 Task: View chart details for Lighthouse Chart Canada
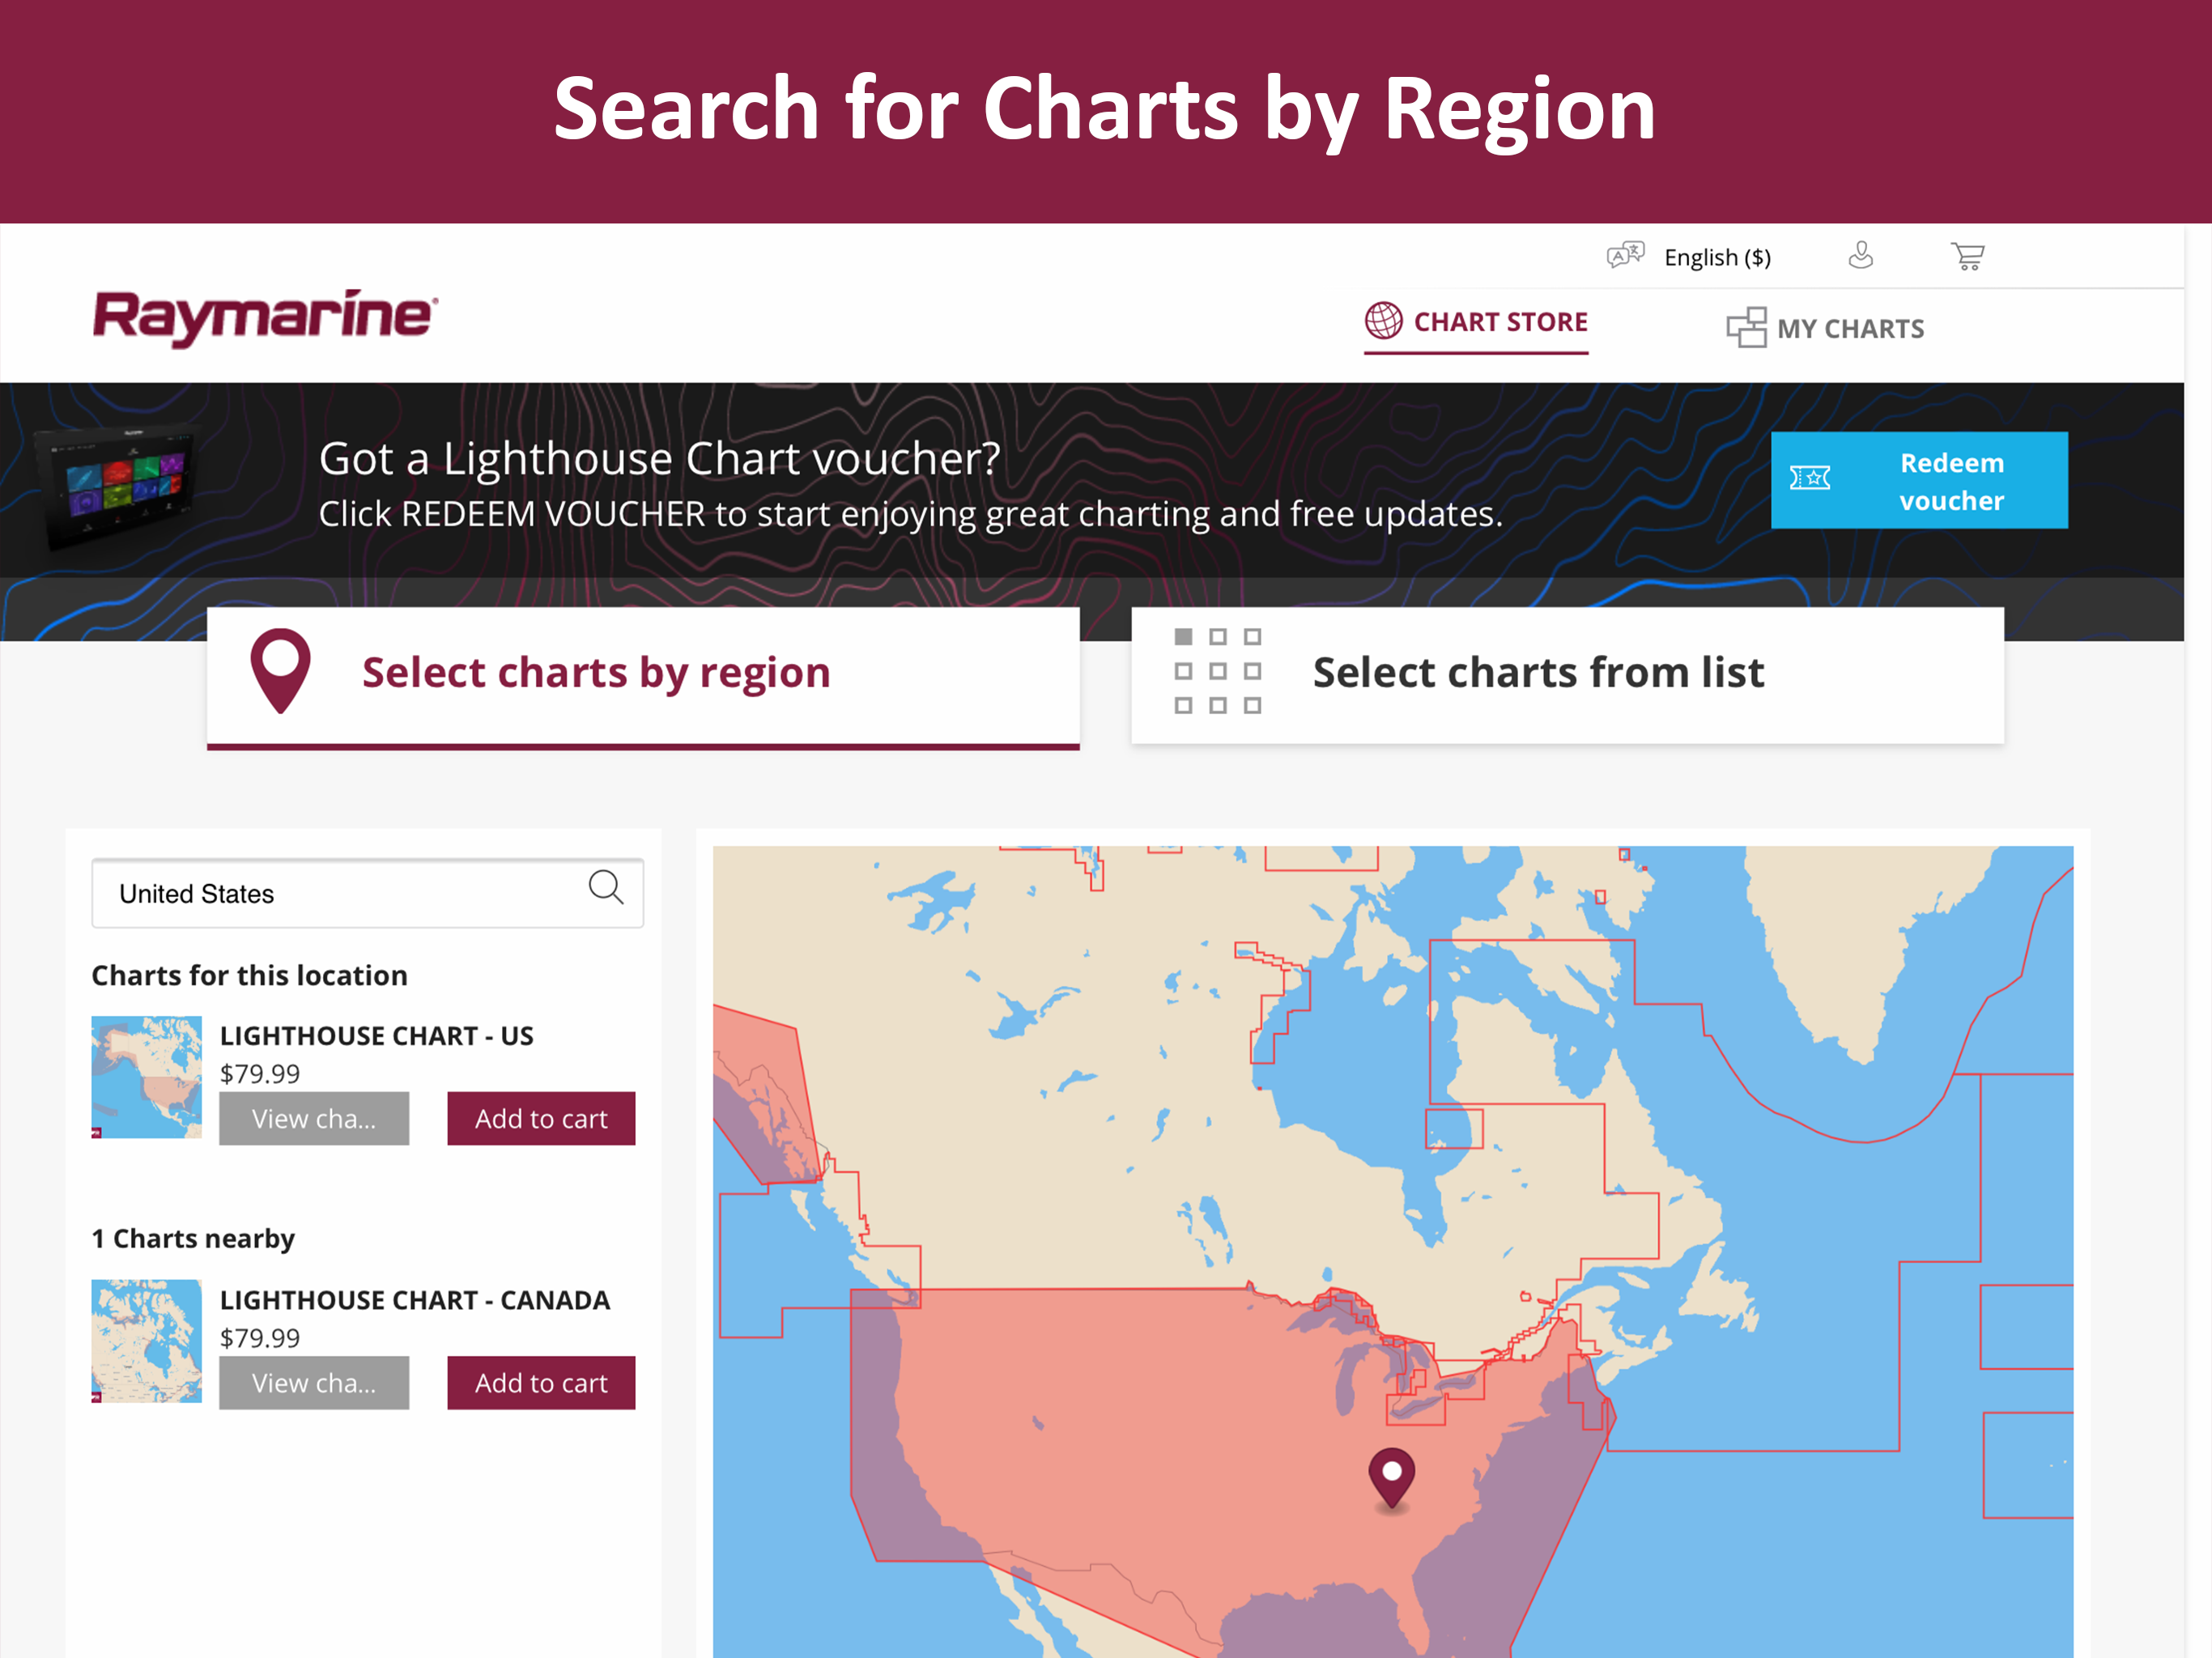[314, 1382]
